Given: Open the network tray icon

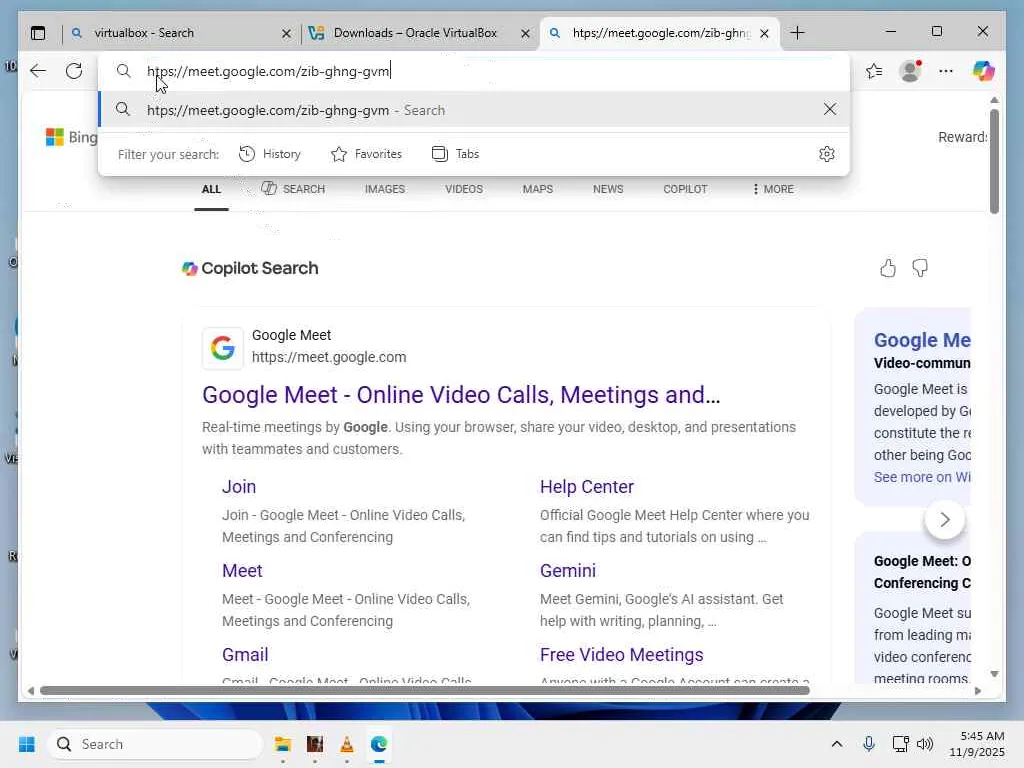Looking at the screenshot, I should coord(901,744).
